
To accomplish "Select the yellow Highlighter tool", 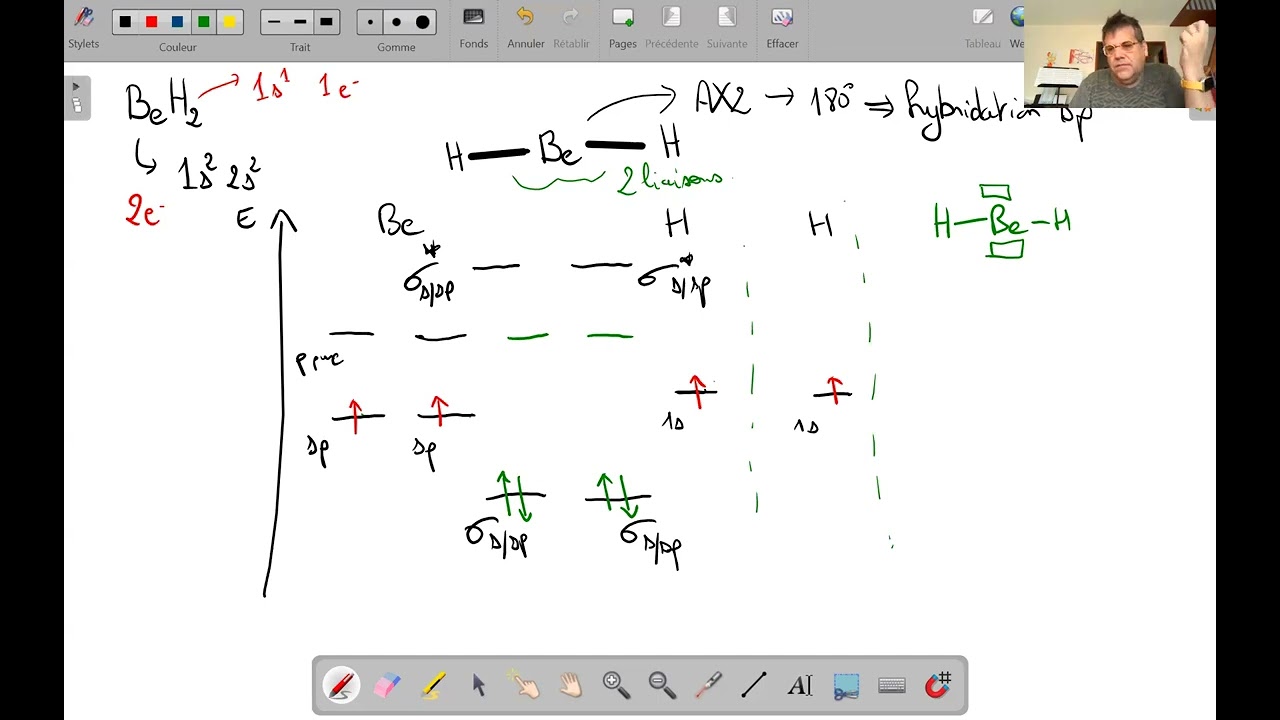I will tap(433, 685).
